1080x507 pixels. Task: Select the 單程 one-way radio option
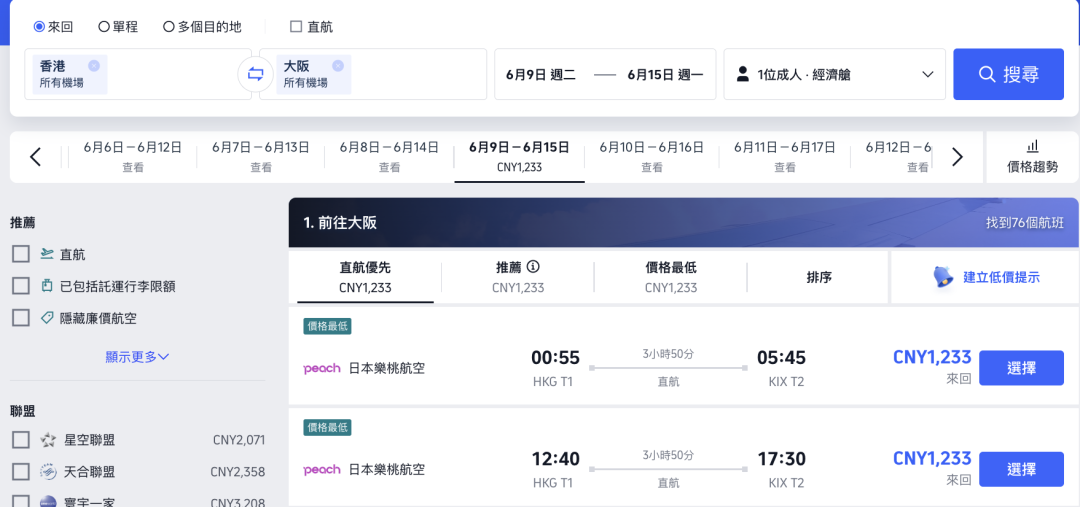[x=105, y=27]
